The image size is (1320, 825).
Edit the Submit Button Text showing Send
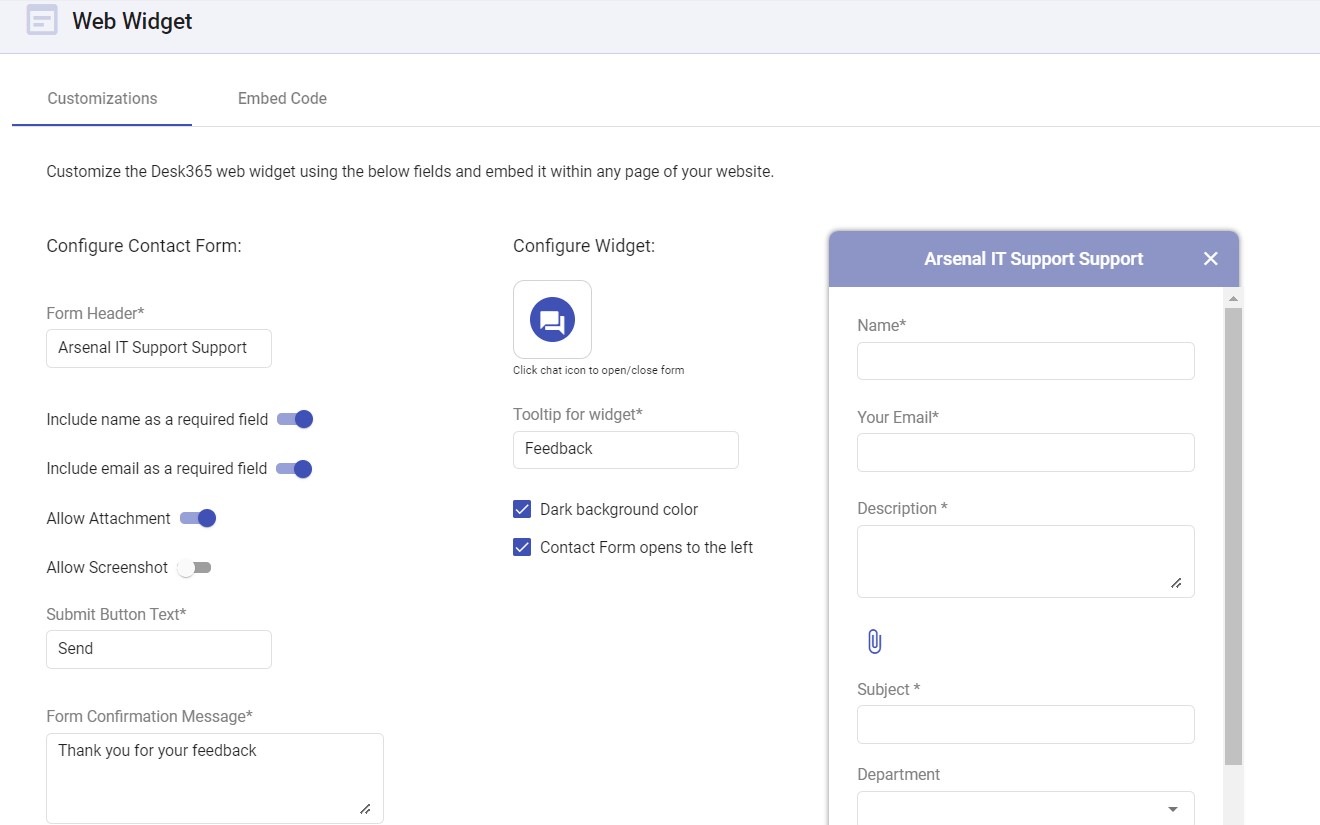click(x=158, y=649)
